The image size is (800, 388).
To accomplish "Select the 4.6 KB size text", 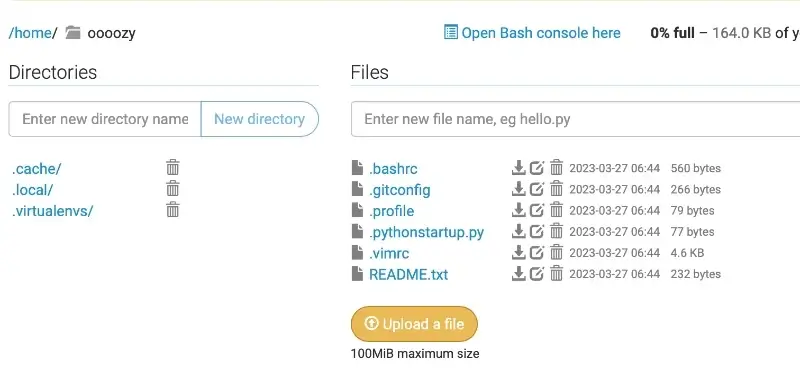I will [x=687, y=253].
